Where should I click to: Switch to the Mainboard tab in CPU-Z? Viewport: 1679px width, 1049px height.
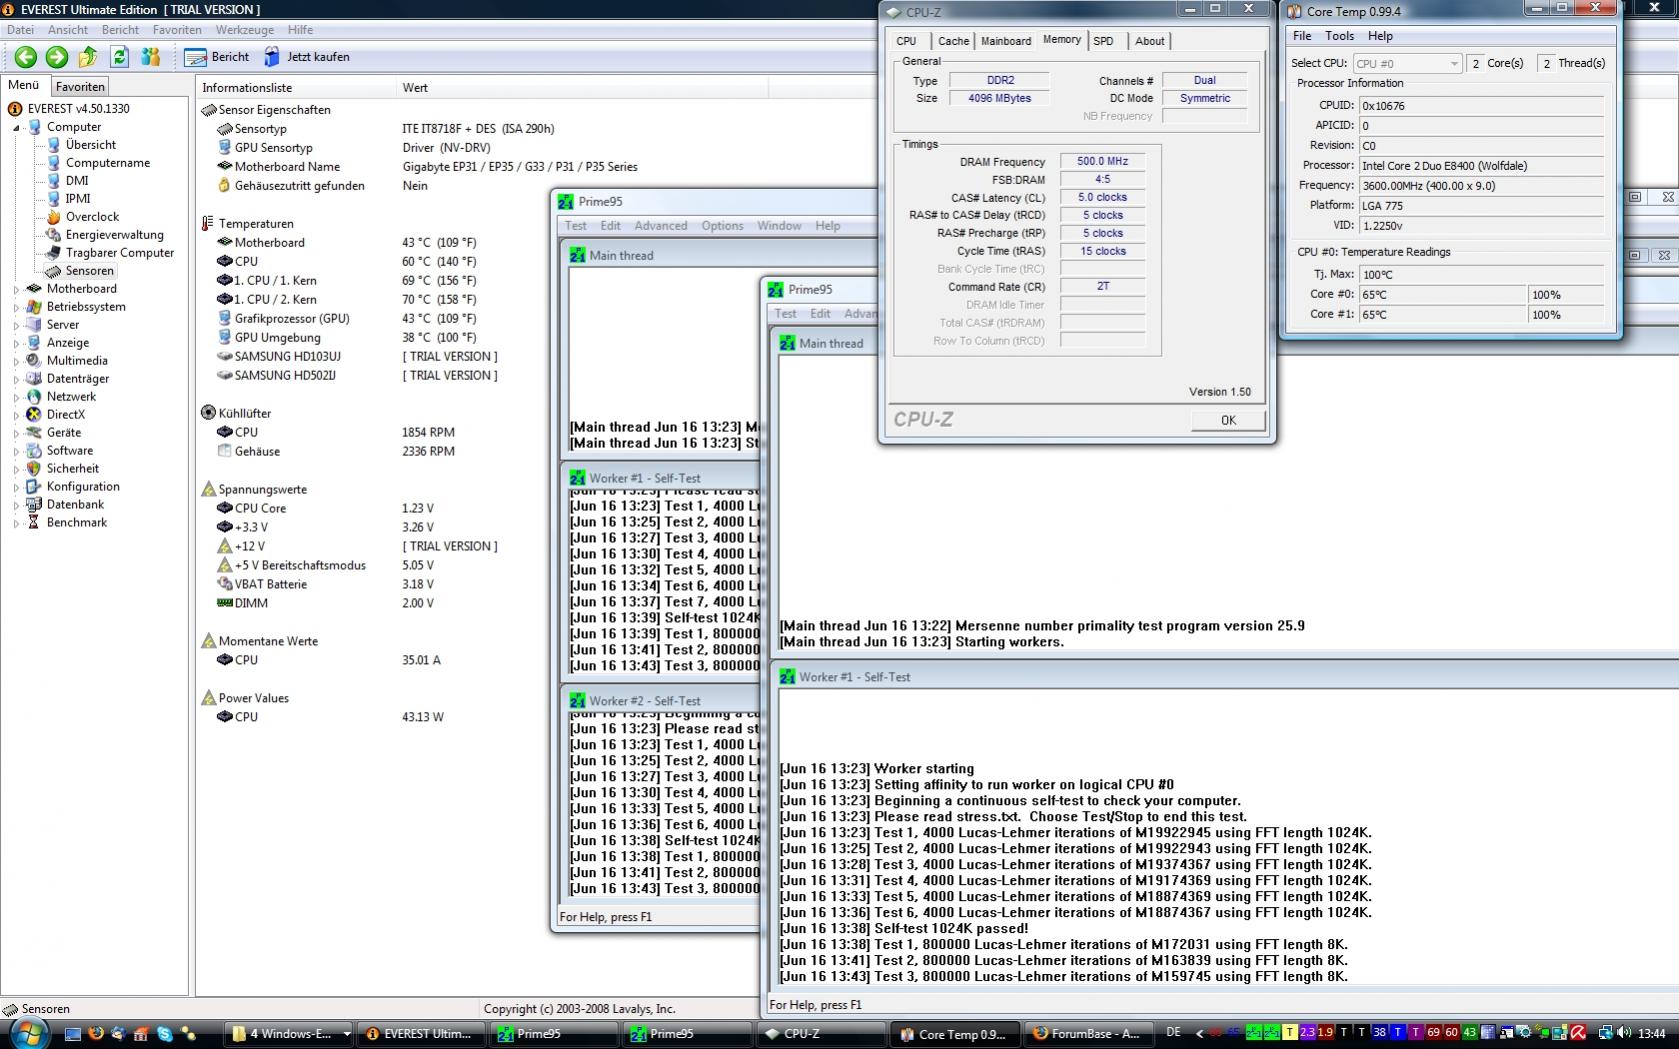click(x=1006, y=41)
